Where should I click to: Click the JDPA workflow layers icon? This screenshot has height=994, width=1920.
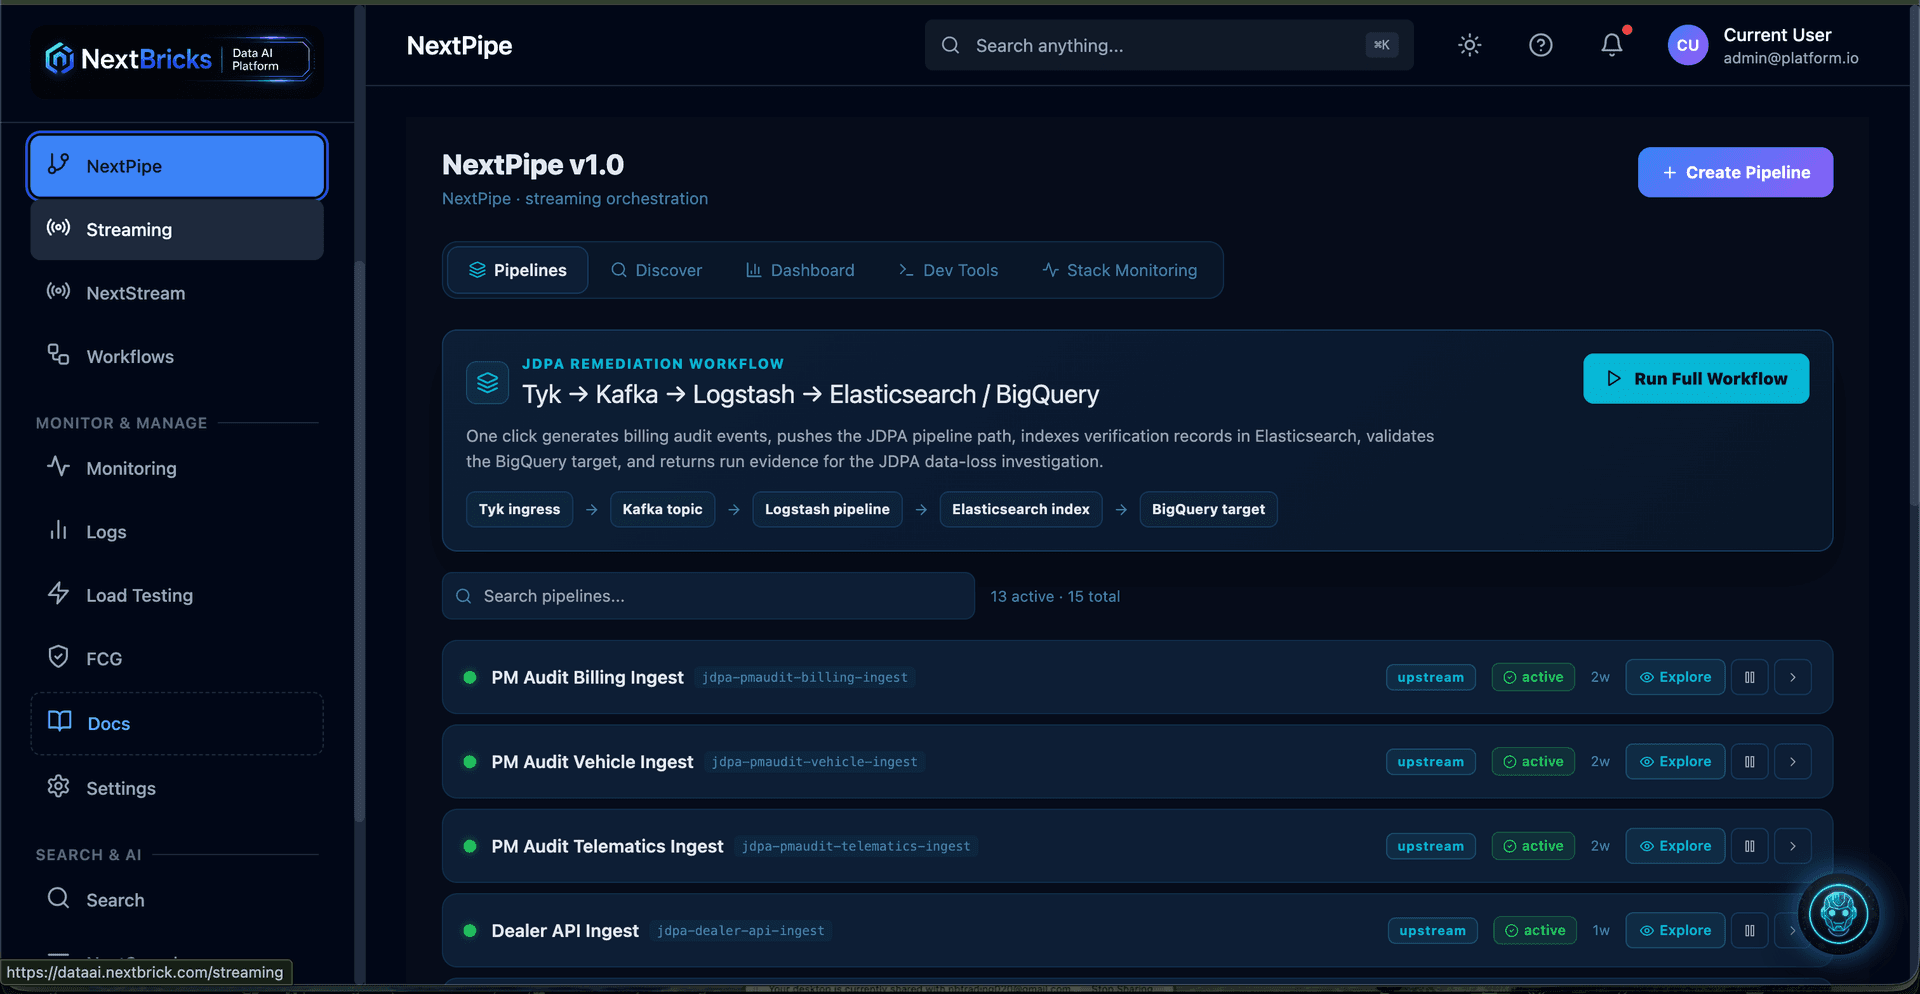(487, 382)
